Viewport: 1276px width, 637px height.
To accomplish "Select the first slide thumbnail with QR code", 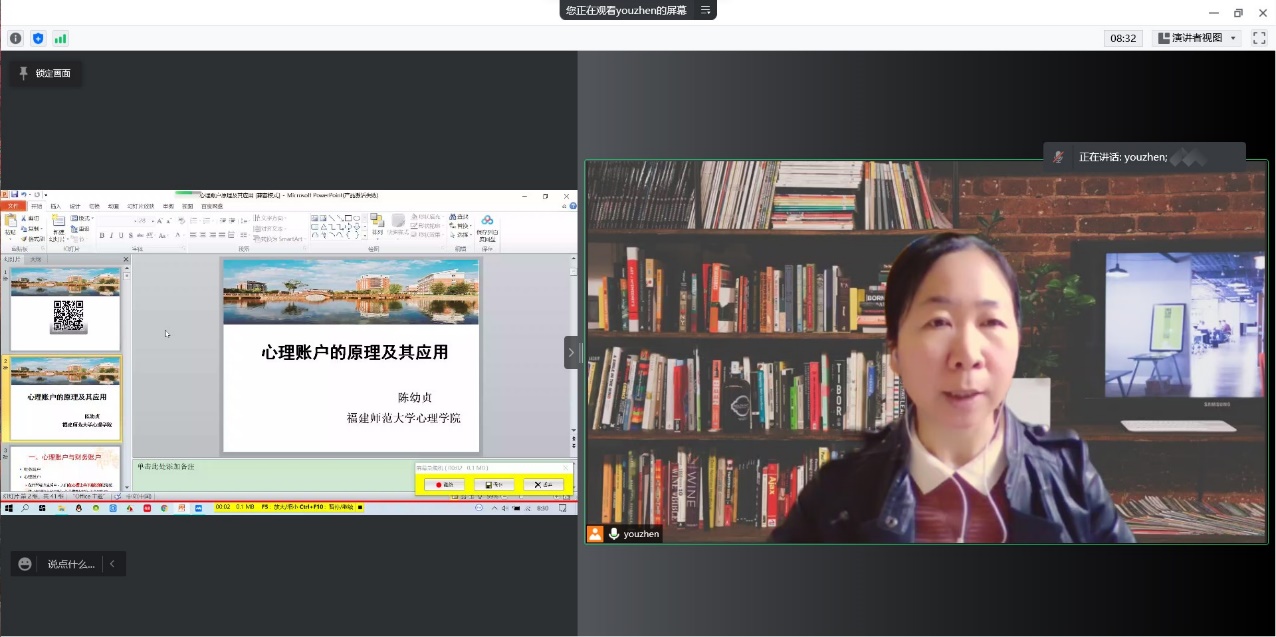I will (65, 310).
